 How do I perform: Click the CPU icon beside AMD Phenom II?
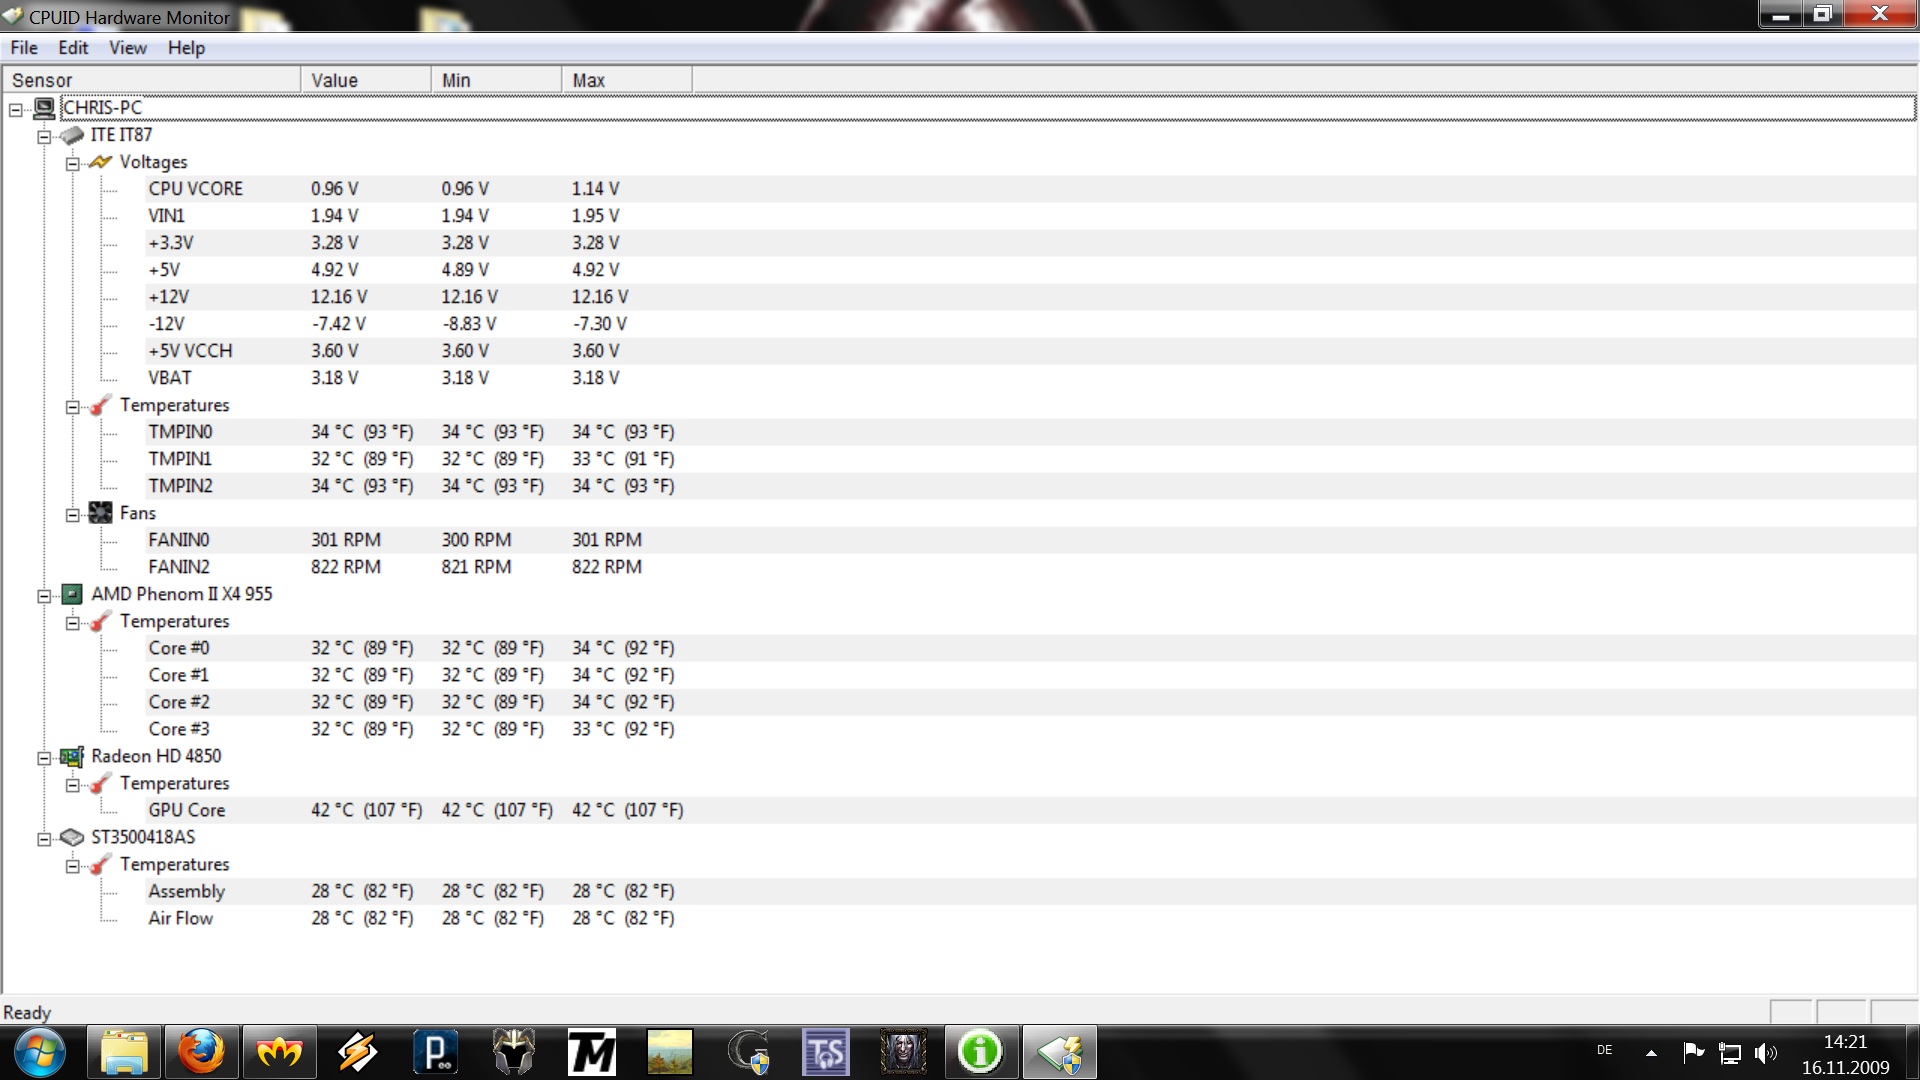coord(72,593)
